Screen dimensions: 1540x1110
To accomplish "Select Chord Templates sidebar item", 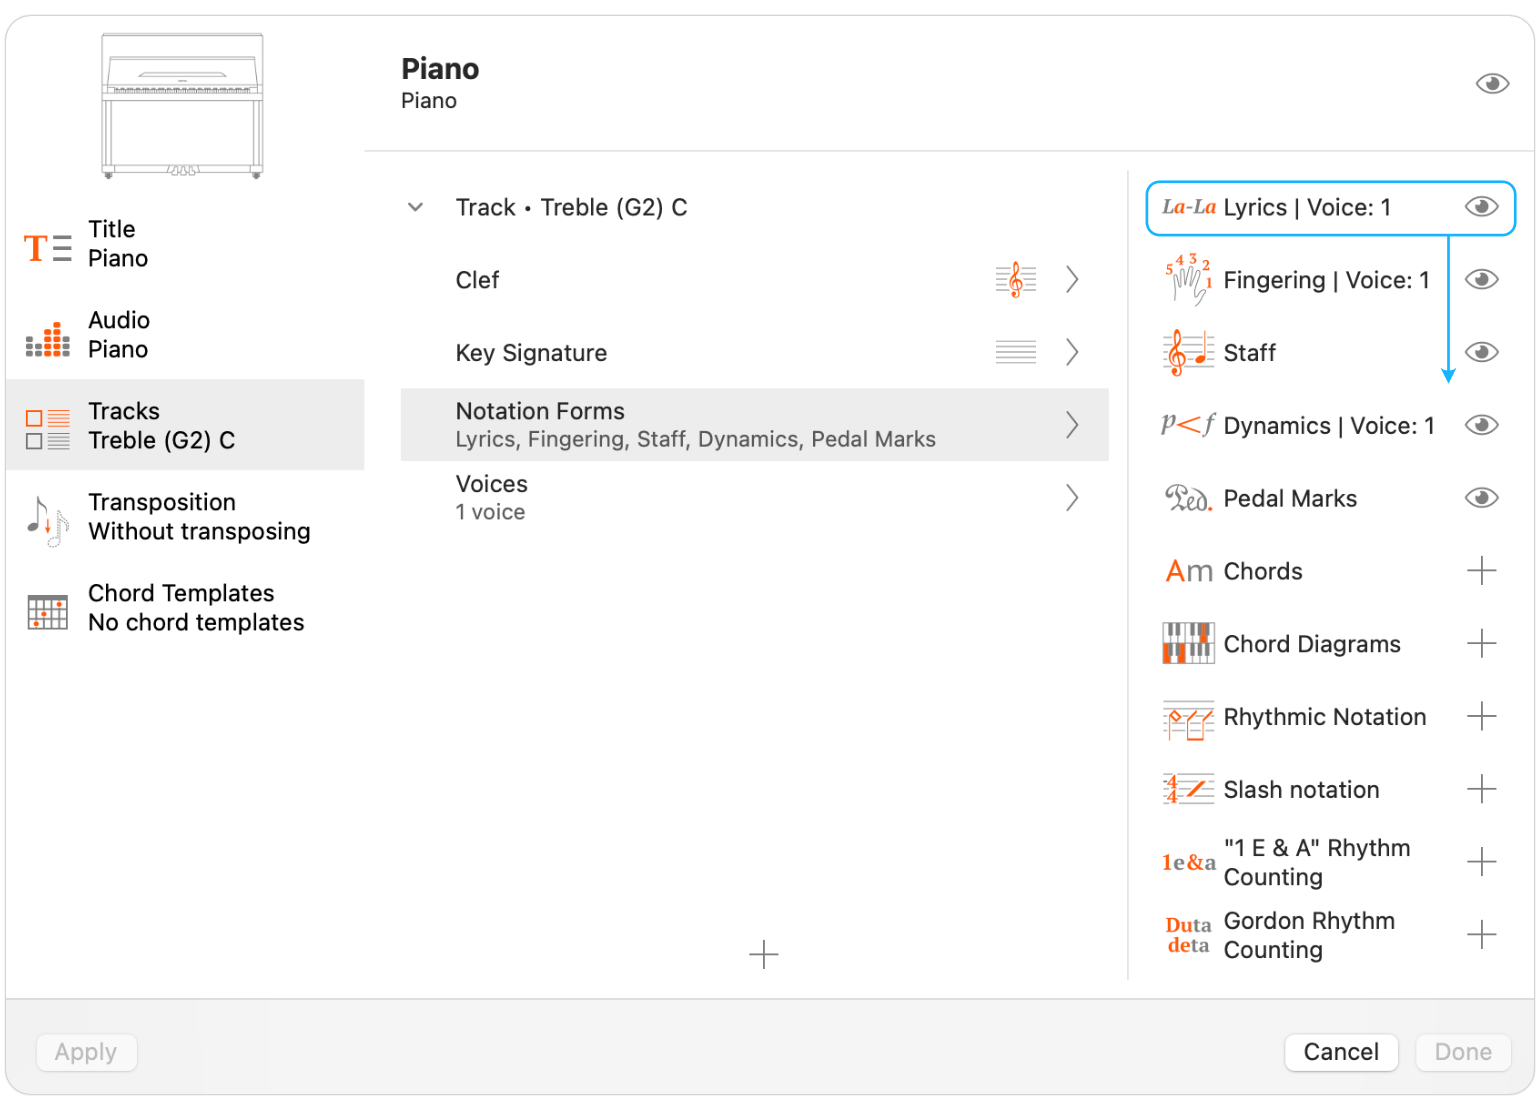I will [185, 608].
